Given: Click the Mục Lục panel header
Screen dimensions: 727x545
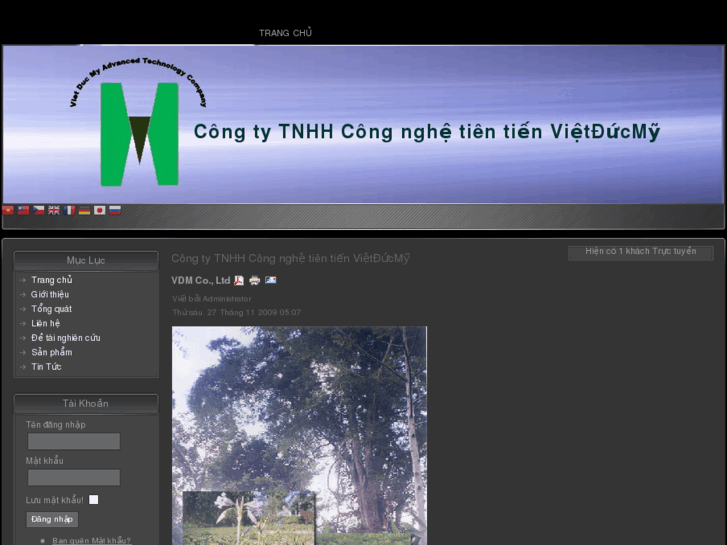Looking at the screenshot, I should 86,260.
